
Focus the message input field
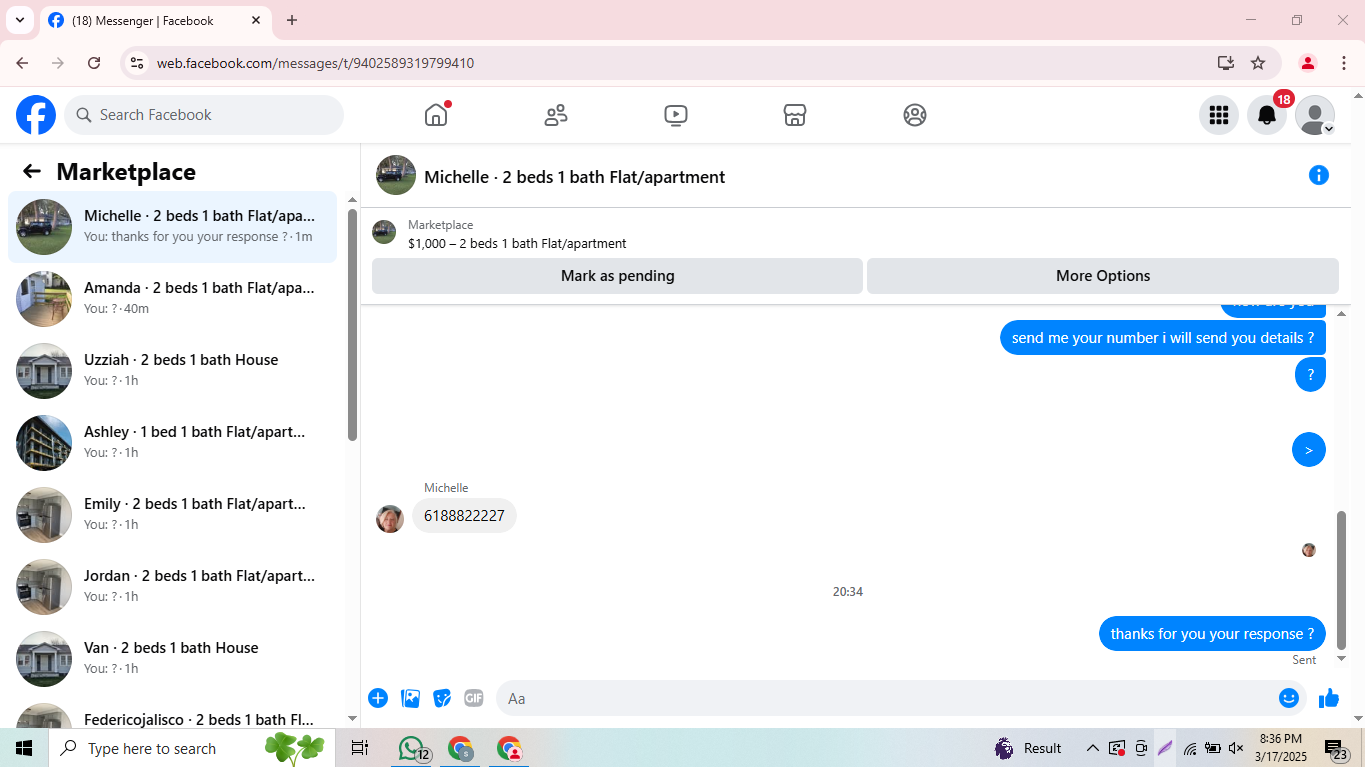888,698
